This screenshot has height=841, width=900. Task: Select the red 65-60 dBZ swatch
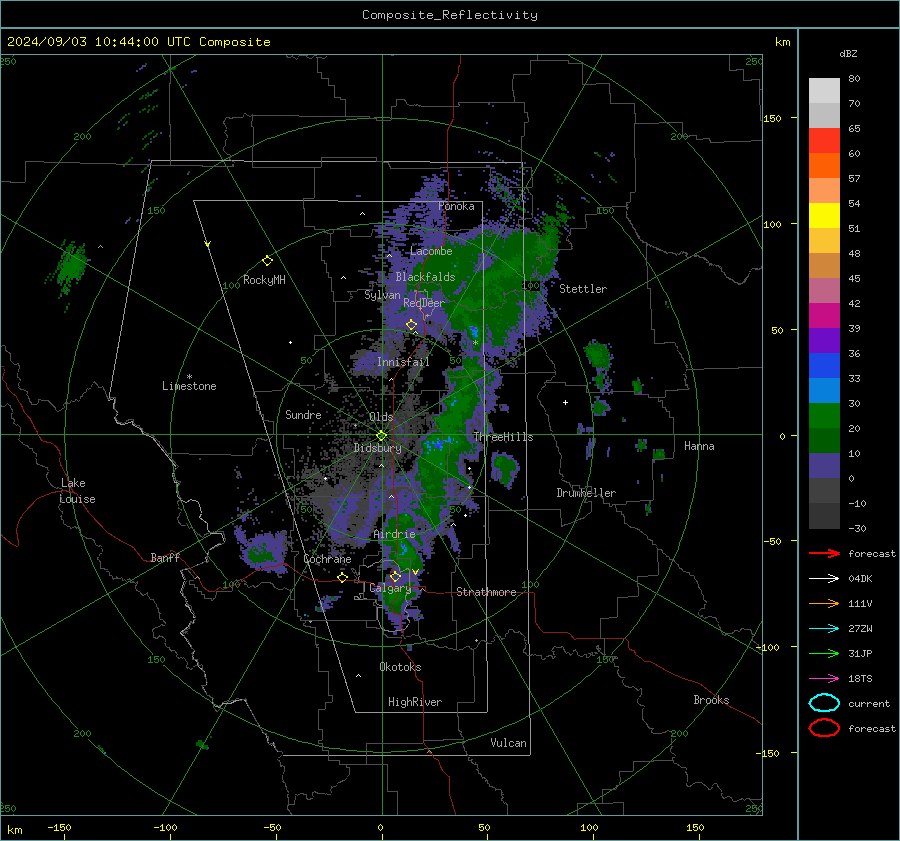[x=824, y=141]
